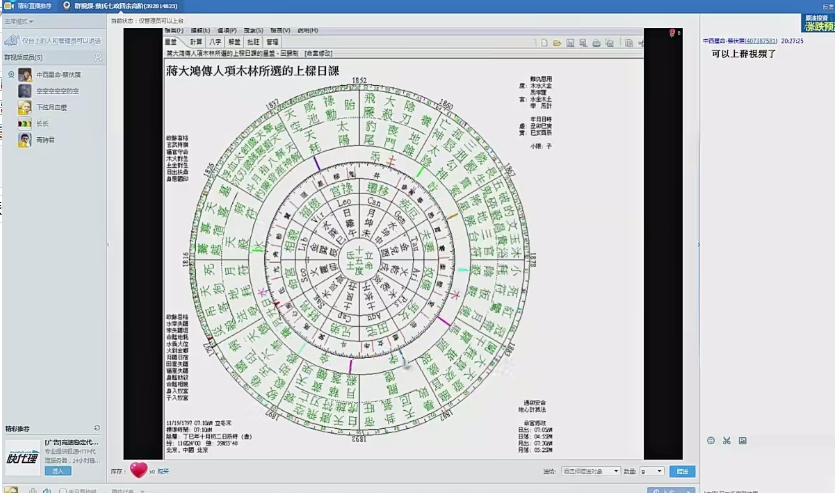
Task: Click the scissors screenshot icon in chat
Action: click(726, 440)
